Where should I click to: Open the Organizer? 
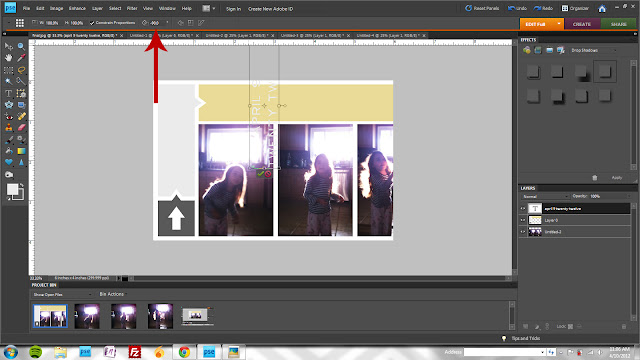click(x=575, y=8)
